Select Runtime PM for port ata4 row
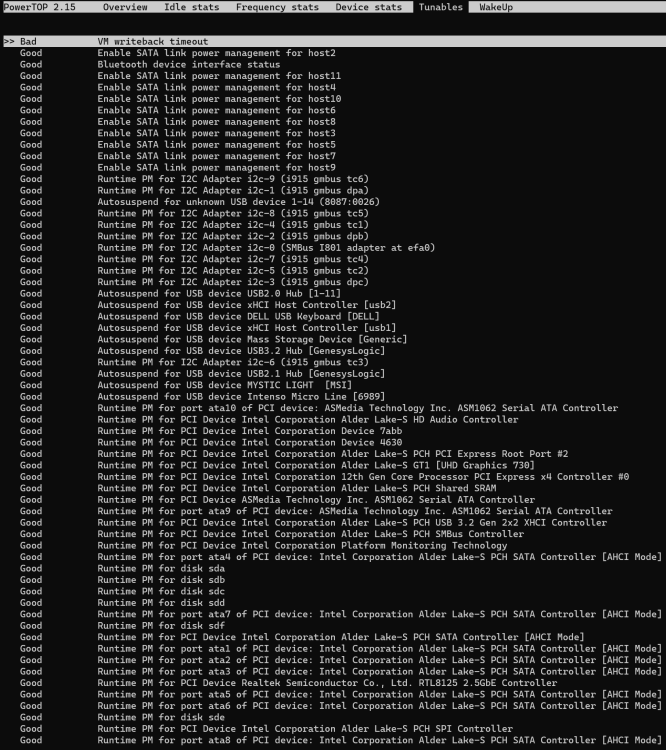This screenshot has height=750, width=666. click(341, 558)
